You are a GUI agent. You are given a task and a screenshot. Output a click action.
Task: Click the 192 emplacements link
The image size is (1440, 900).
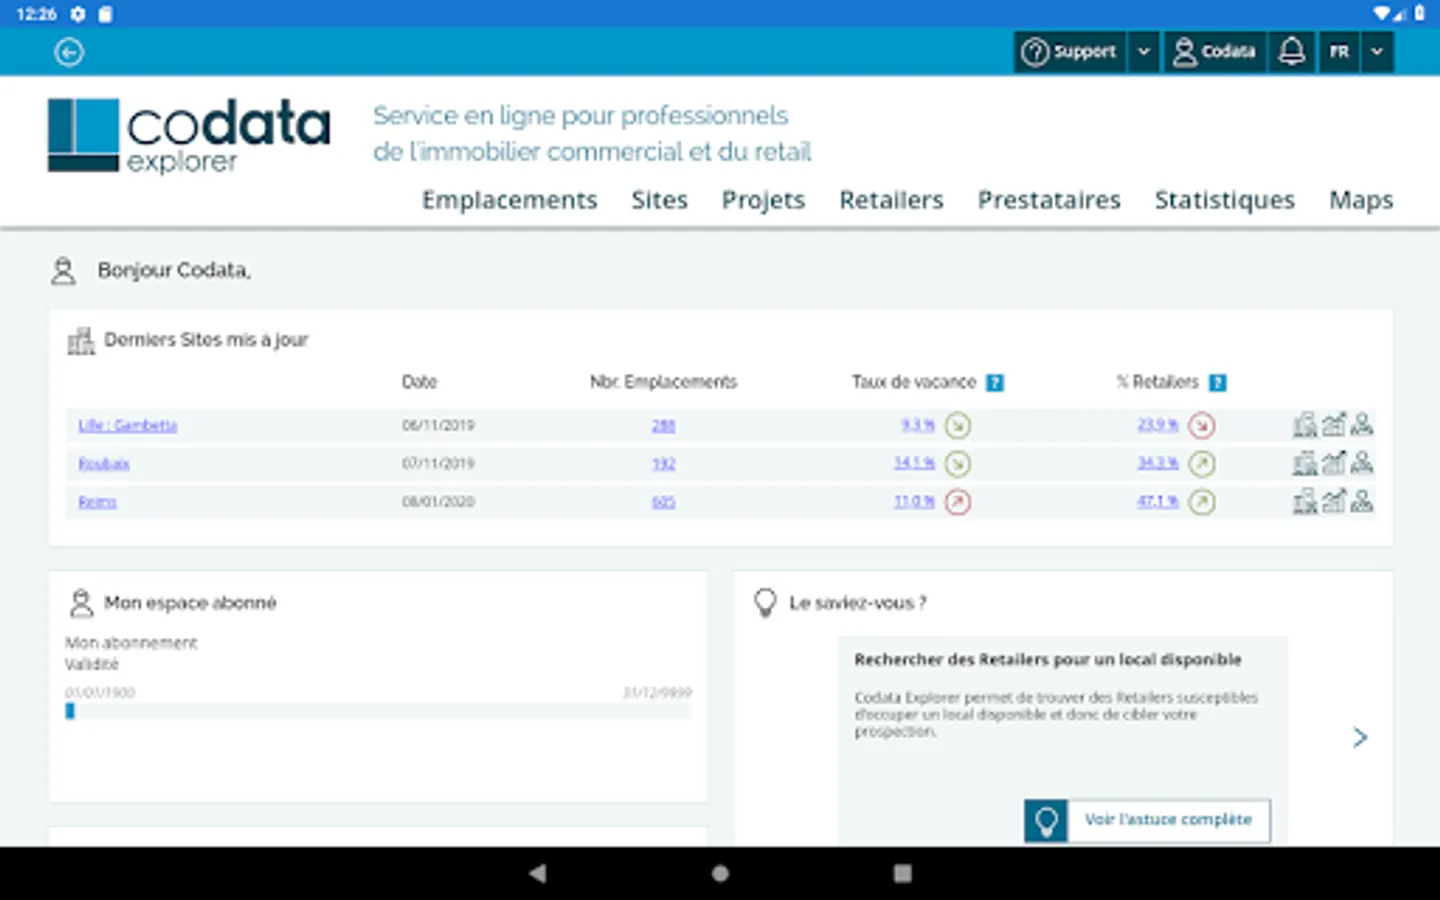click(663, 463)
